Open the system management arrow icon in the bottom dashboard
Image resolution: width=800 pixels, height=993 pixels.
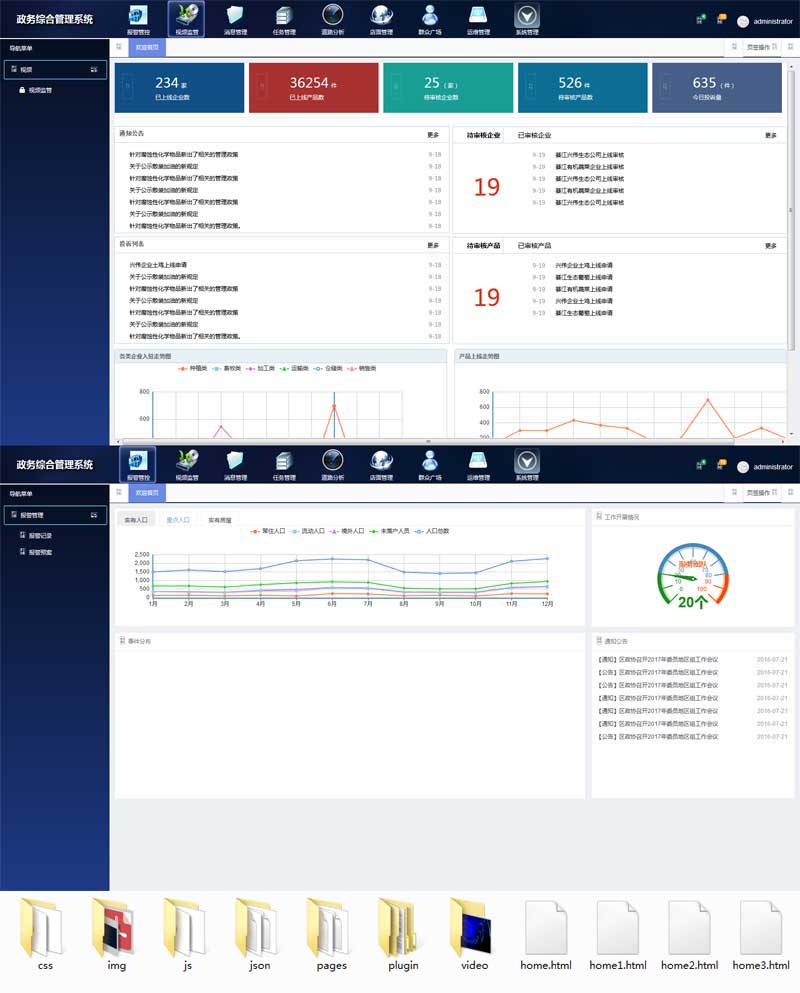pos(527,464)
